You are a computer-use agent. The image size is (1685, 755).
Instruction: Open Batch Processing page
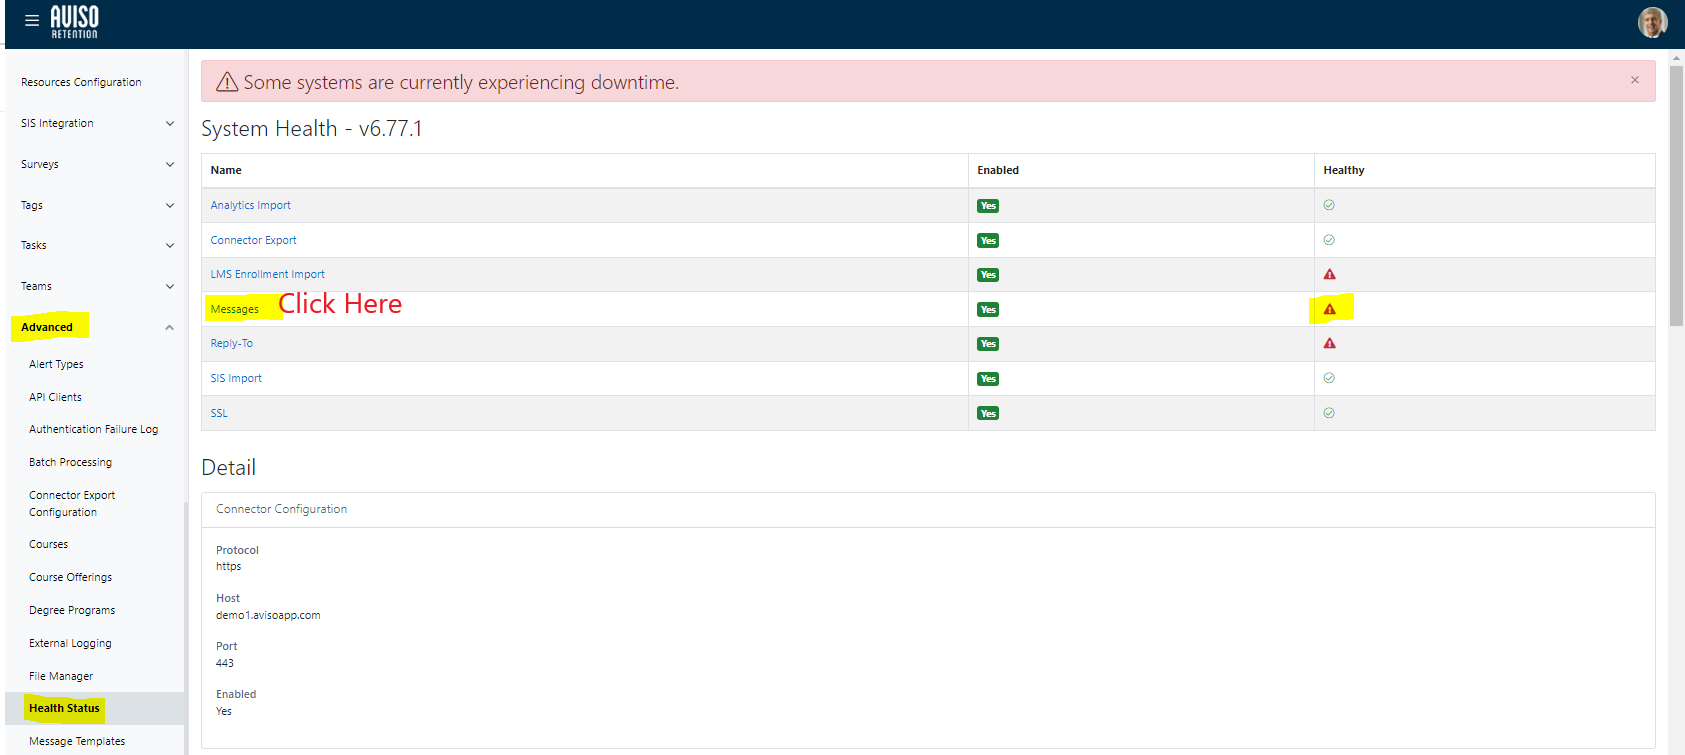click(70, 462)
